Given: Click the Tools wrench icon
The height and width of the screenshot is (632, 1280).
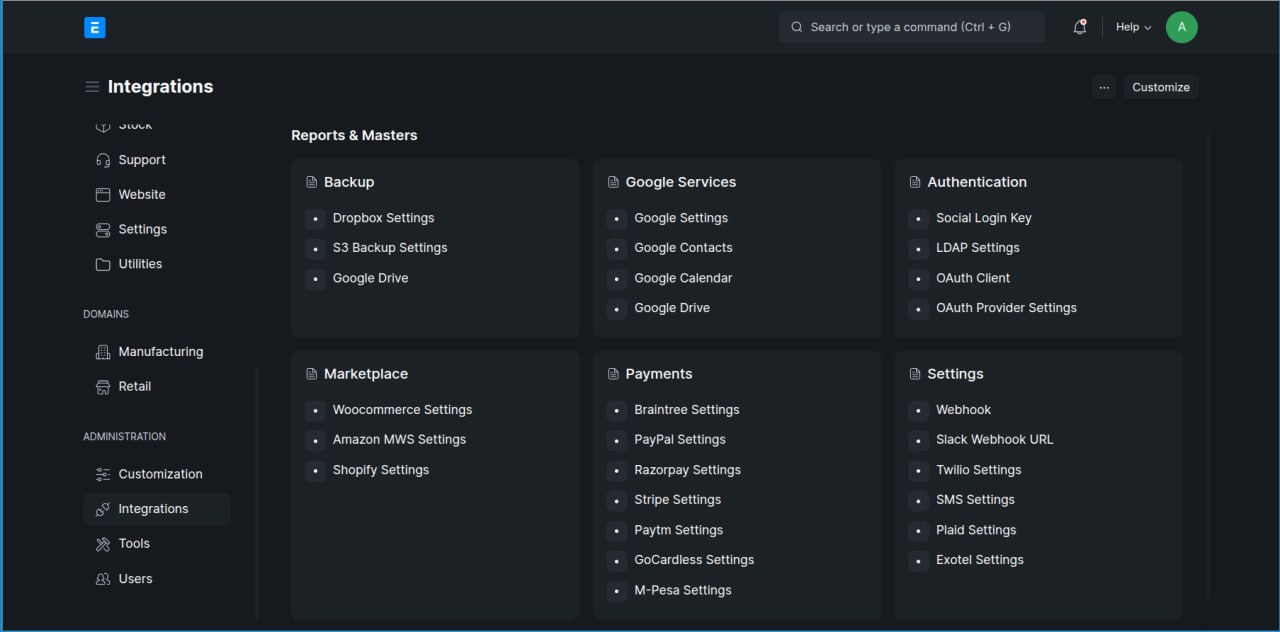Looking at the screenshot, I should tap(103, 544).
